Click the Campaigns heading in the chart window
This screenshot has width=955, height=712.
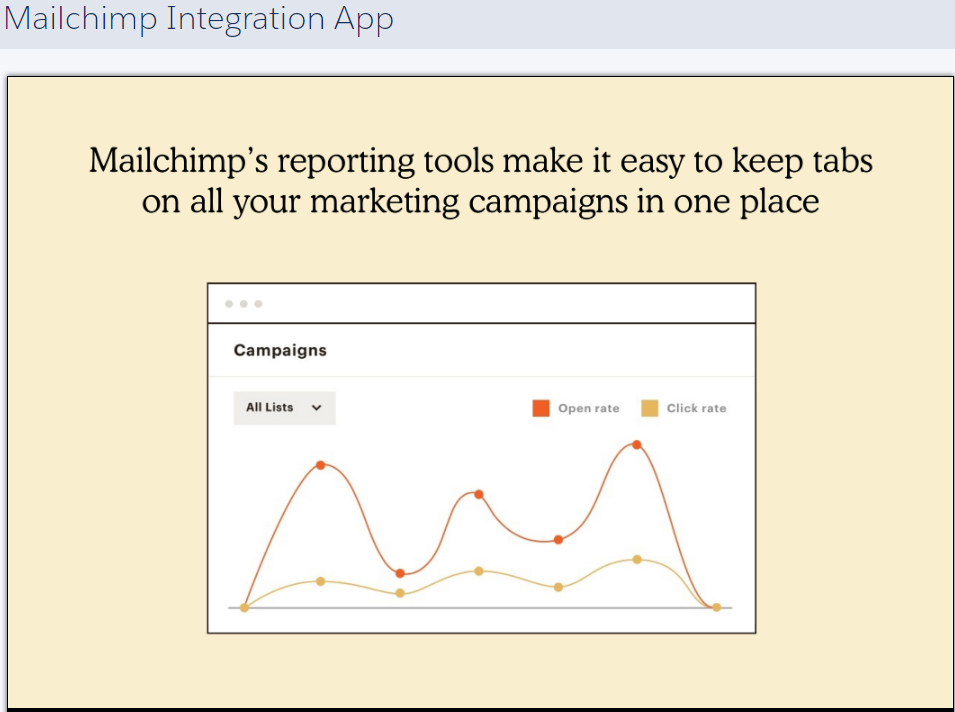tap(280, 350)
